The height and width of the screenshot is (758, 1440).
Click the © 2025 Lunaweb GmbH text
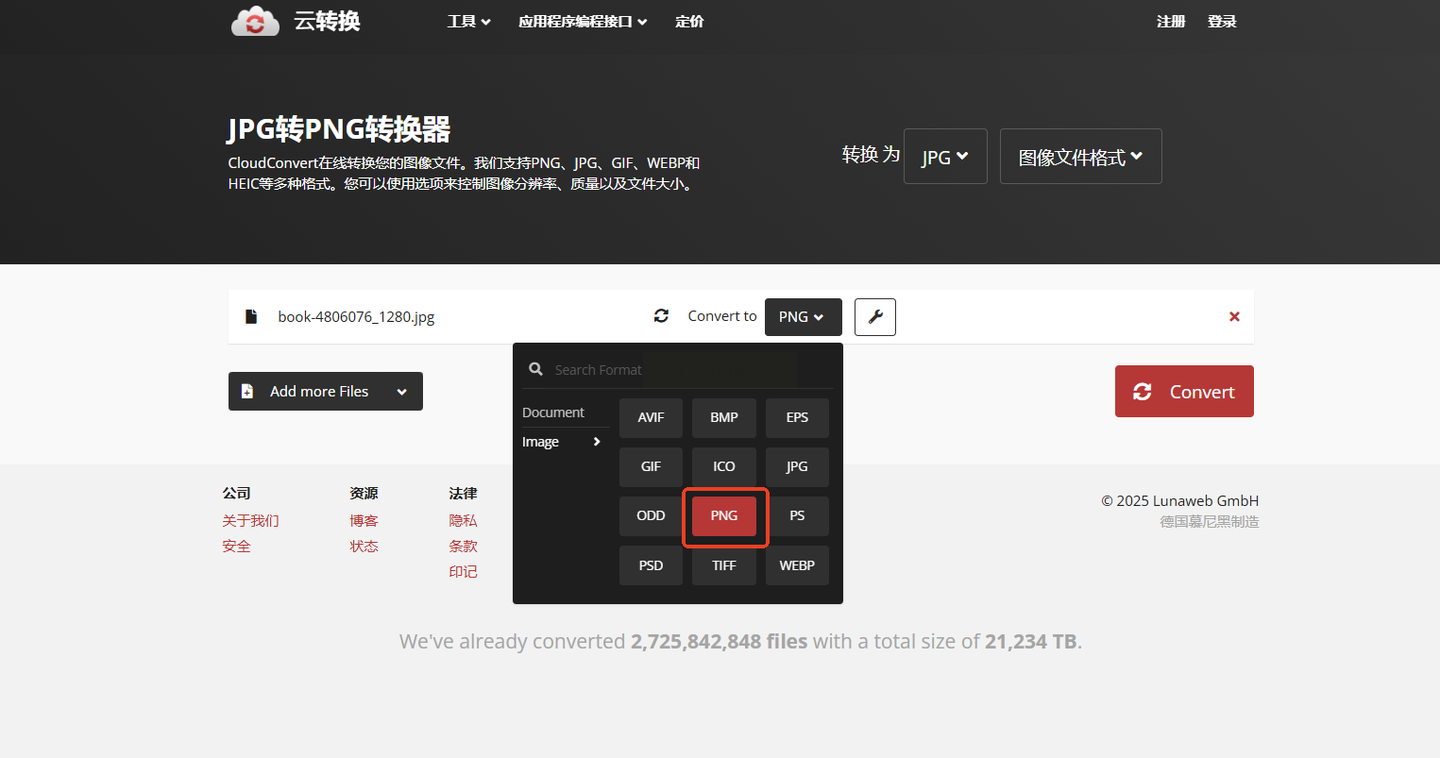(1180, 501)
